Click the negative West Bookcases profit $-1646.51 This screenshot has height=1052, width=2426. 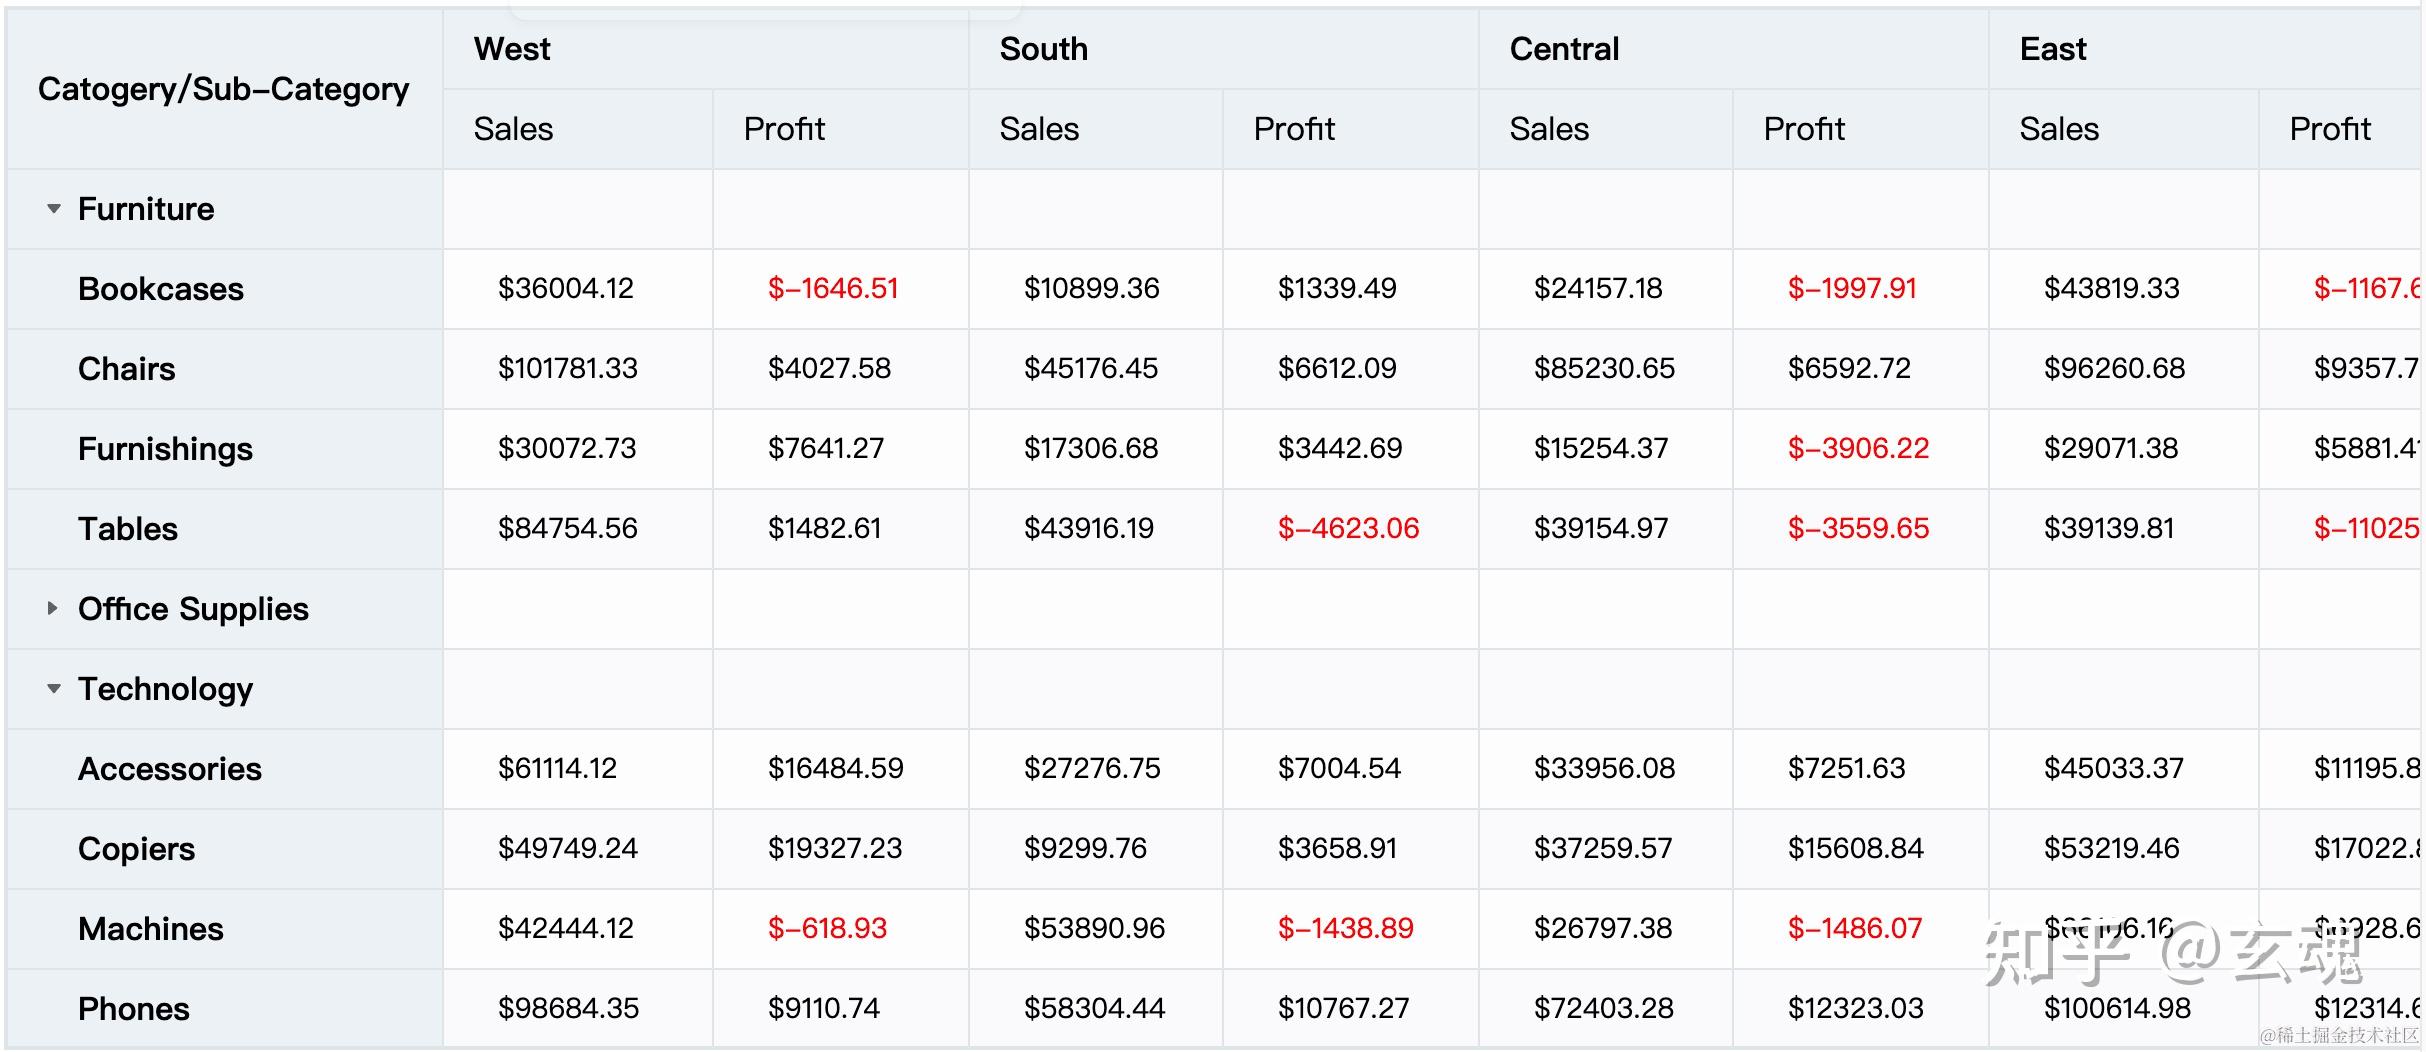833,289
